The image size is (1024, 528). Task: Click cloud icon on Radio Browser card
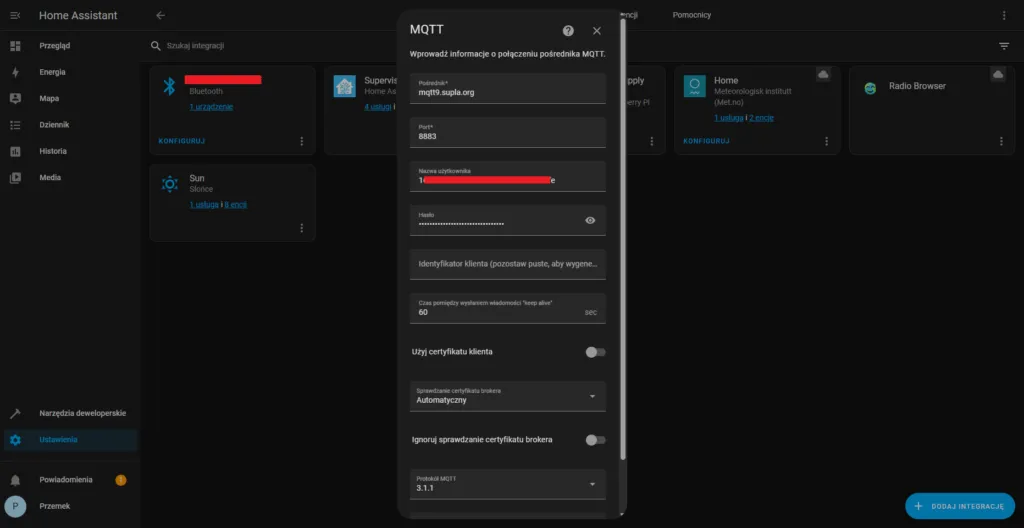coord(998,74)
